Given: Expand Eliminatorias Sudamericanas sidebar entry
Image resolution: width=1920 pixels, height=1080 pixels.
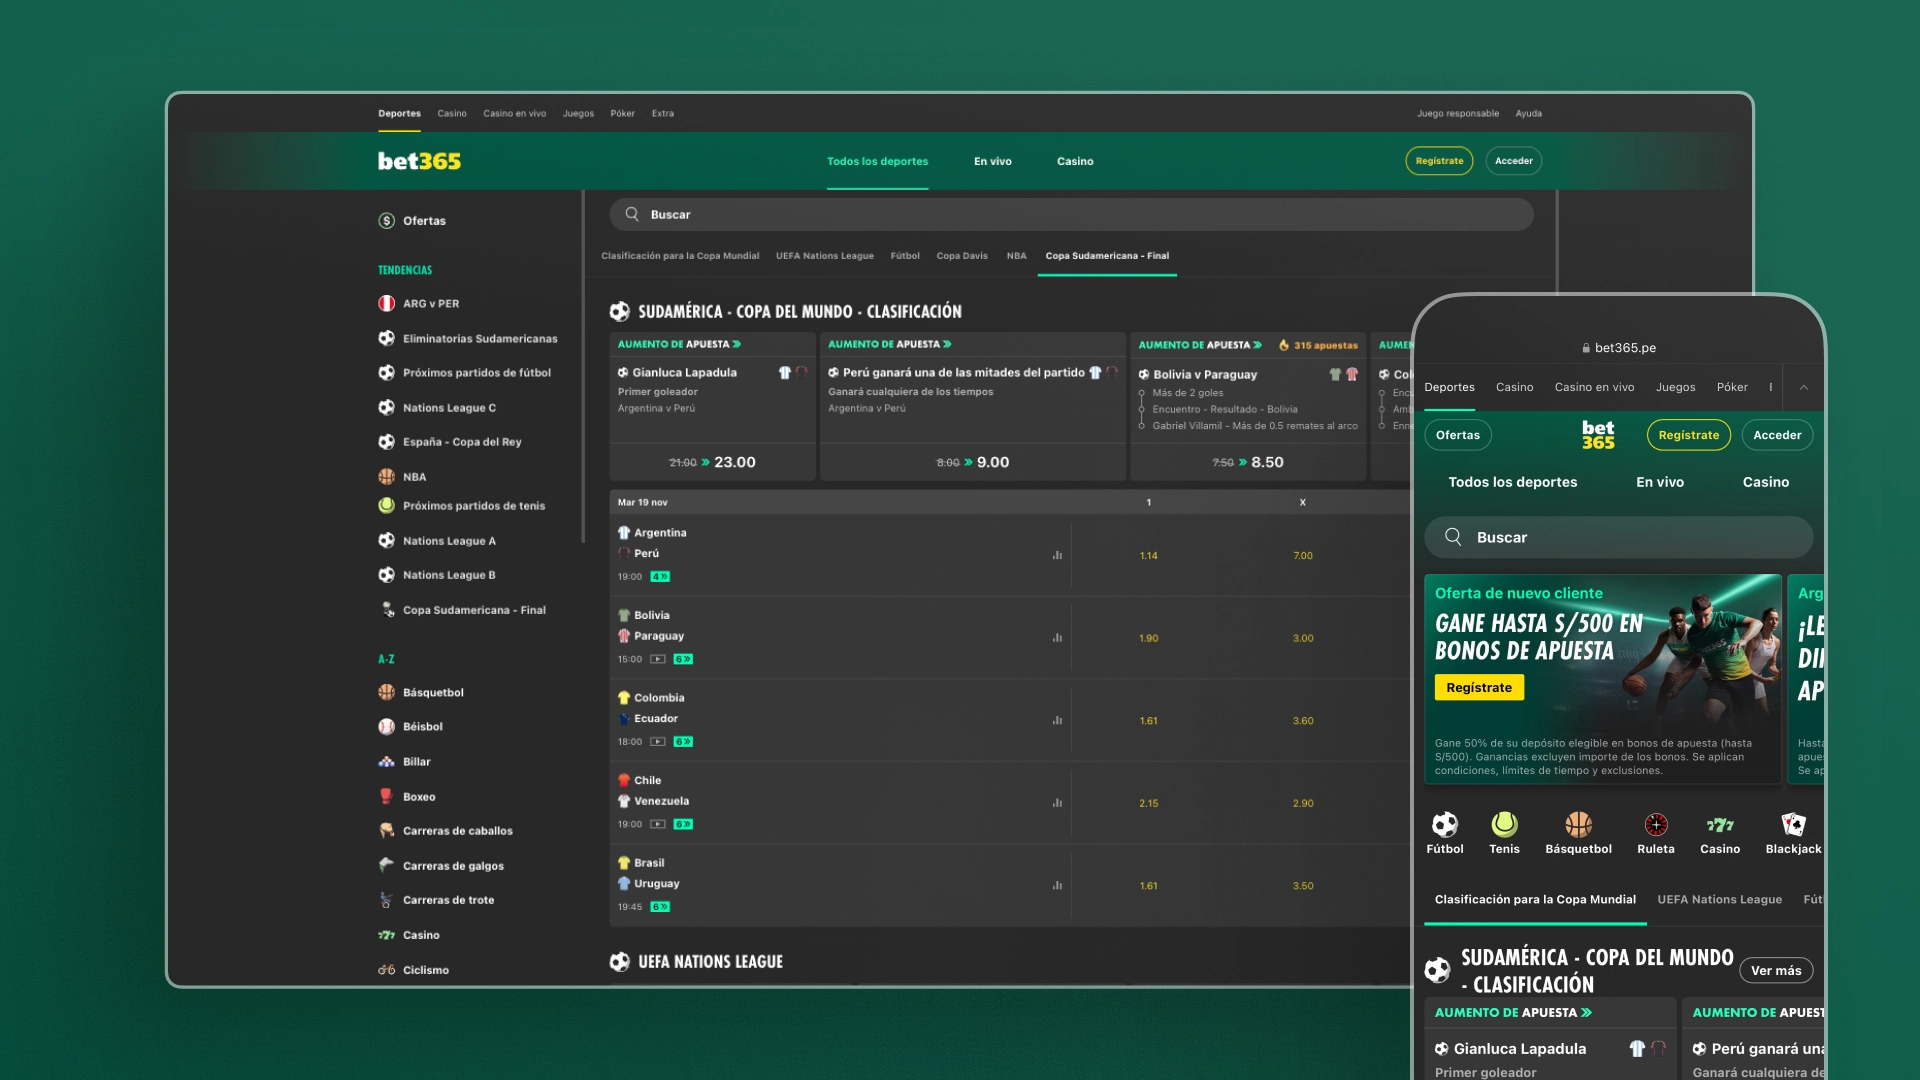Looking at the screenshot, I should 480,338.
